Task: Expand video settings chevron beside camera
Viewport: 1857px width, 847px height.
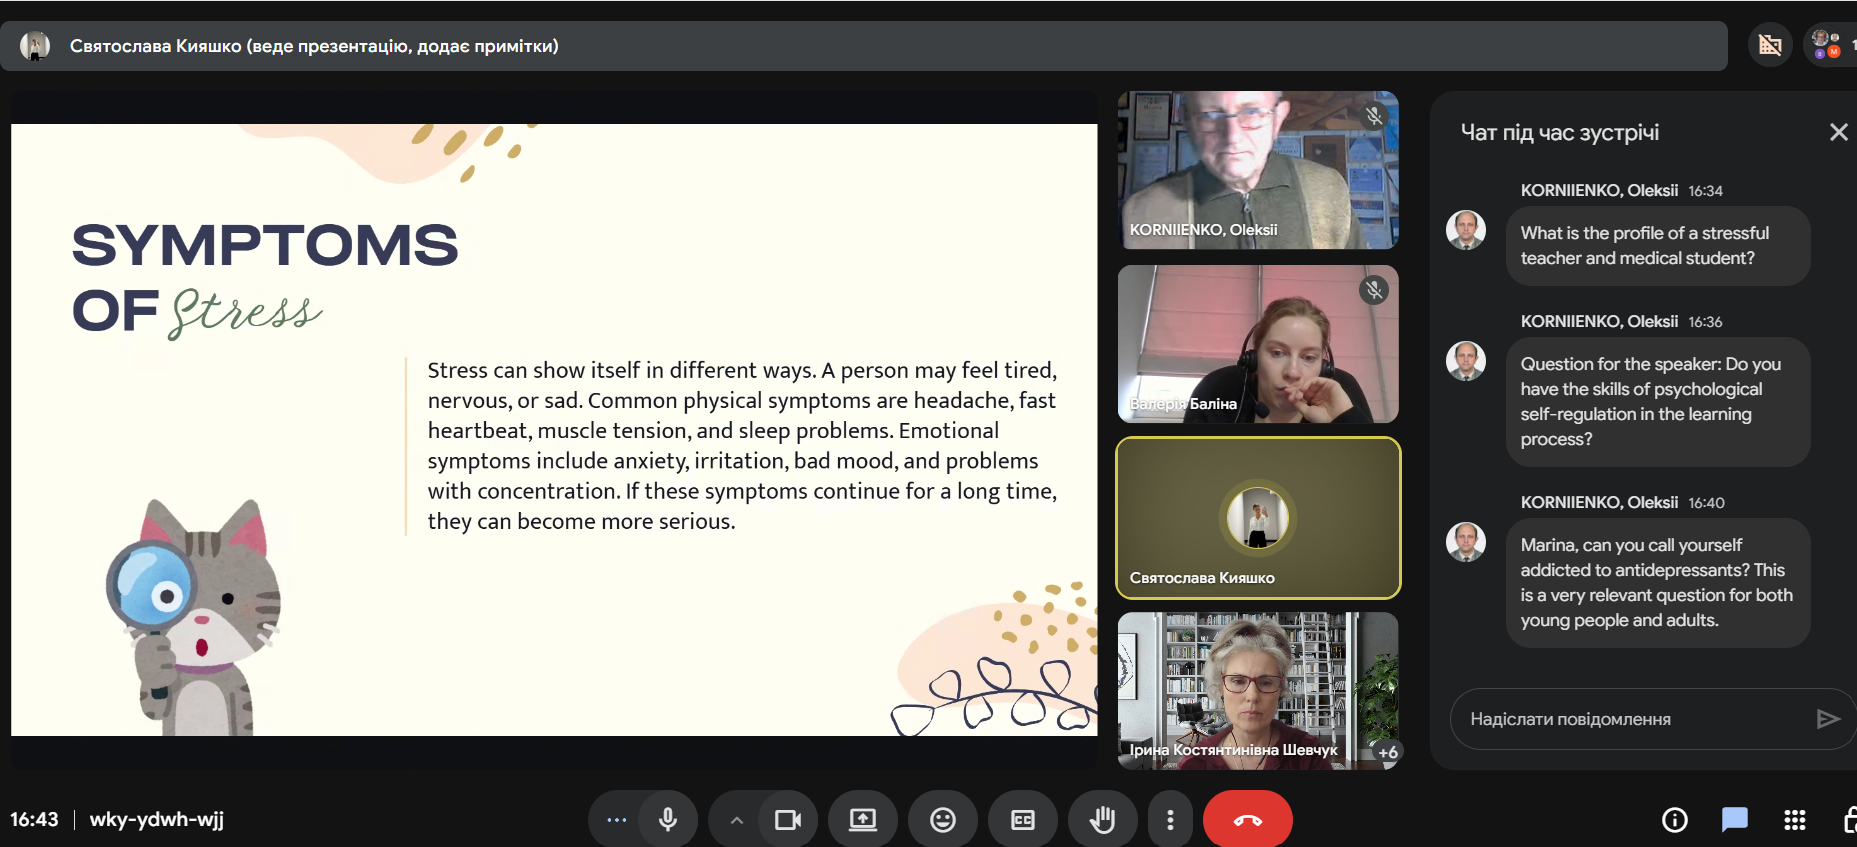Action: 736,820
